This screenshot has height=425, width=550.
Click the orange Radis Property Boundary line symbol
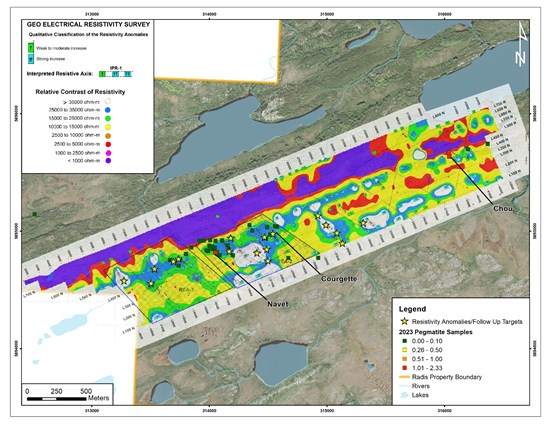click(405, 377)
